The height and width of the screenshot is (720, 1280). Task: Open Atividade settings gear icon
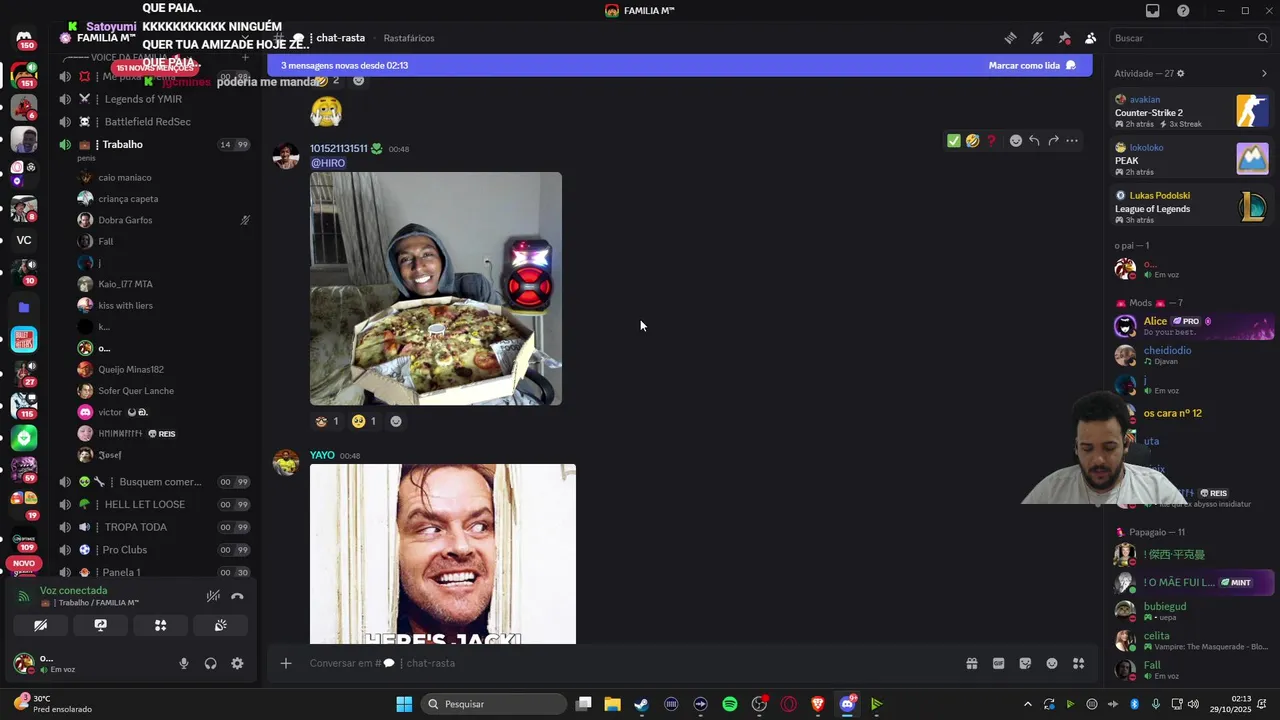tap(1181, 73)
